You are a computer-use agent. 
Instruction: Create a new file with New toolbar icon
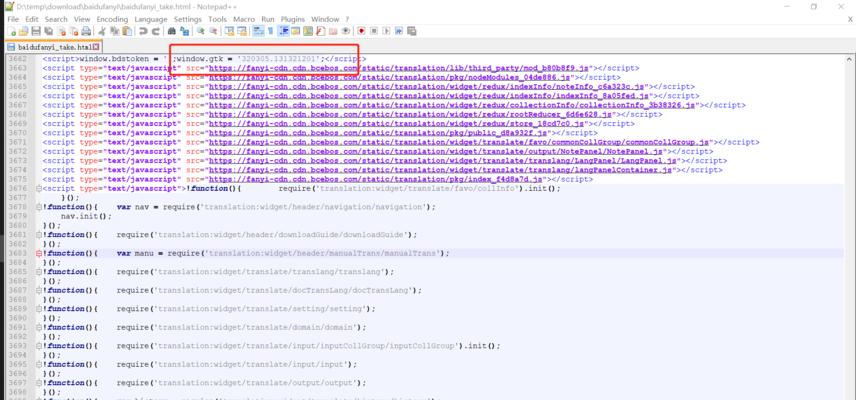coord(11,31)
